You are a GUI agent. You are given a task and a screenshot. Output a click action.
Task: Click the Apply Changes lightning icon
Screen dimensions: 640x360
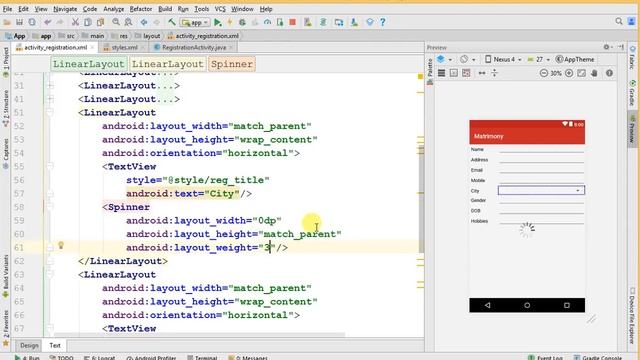pyautogui.click(x=230, y=22)
